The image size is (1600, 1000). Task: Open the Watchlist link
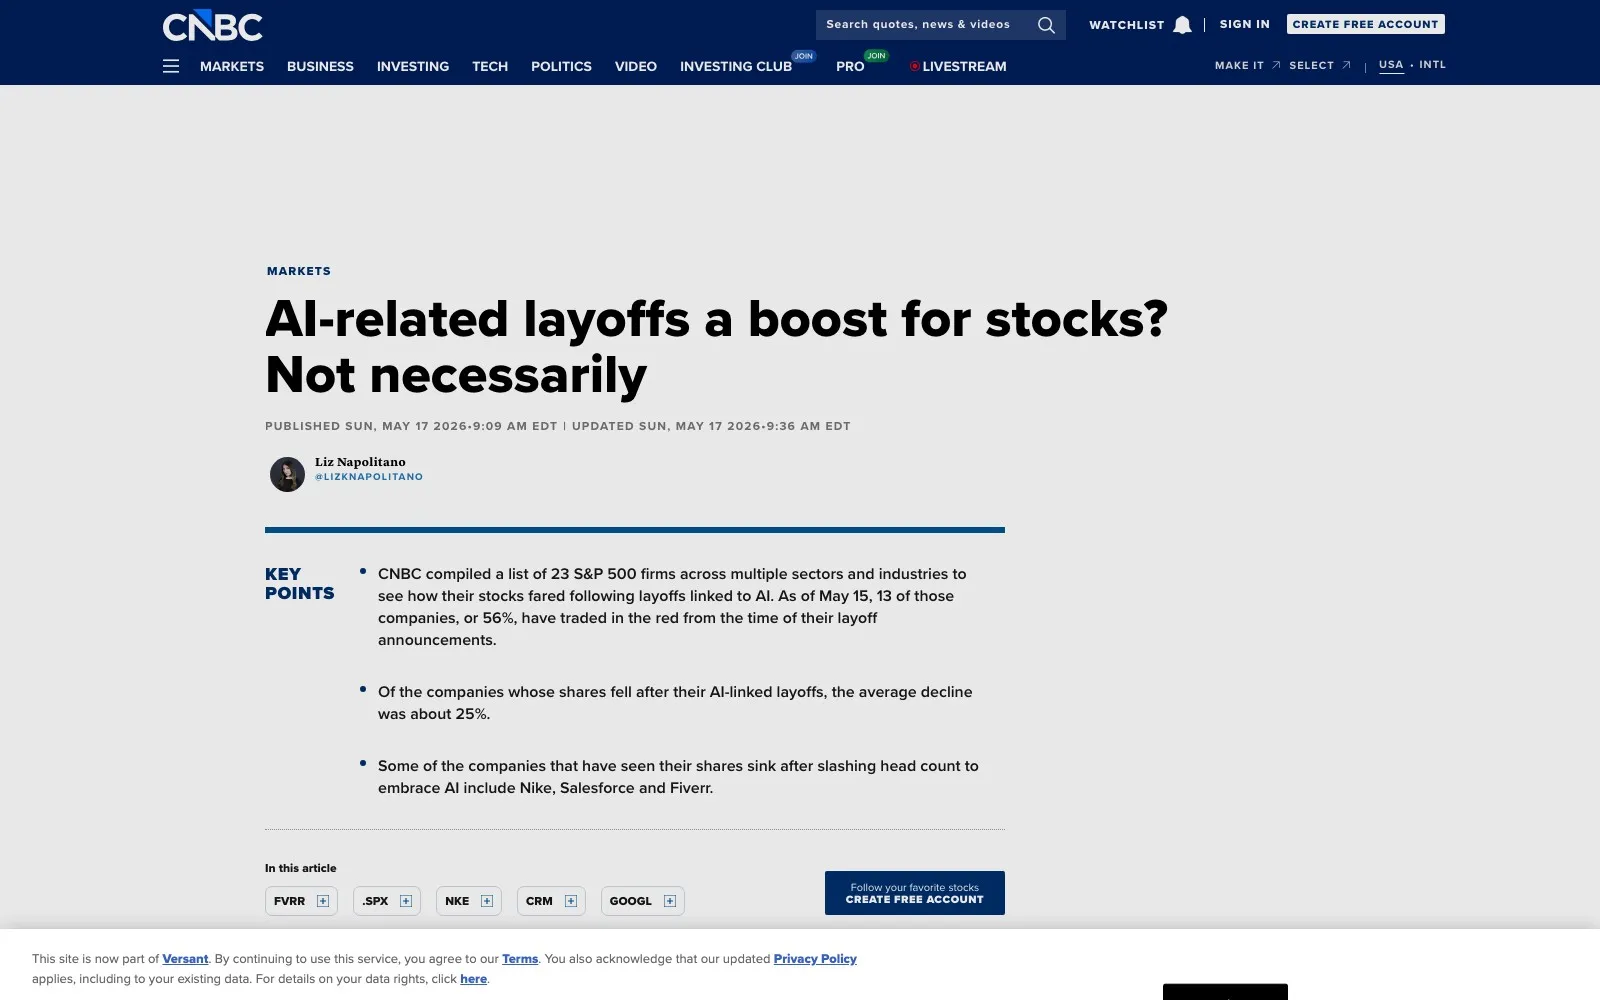coord(1126,25)
